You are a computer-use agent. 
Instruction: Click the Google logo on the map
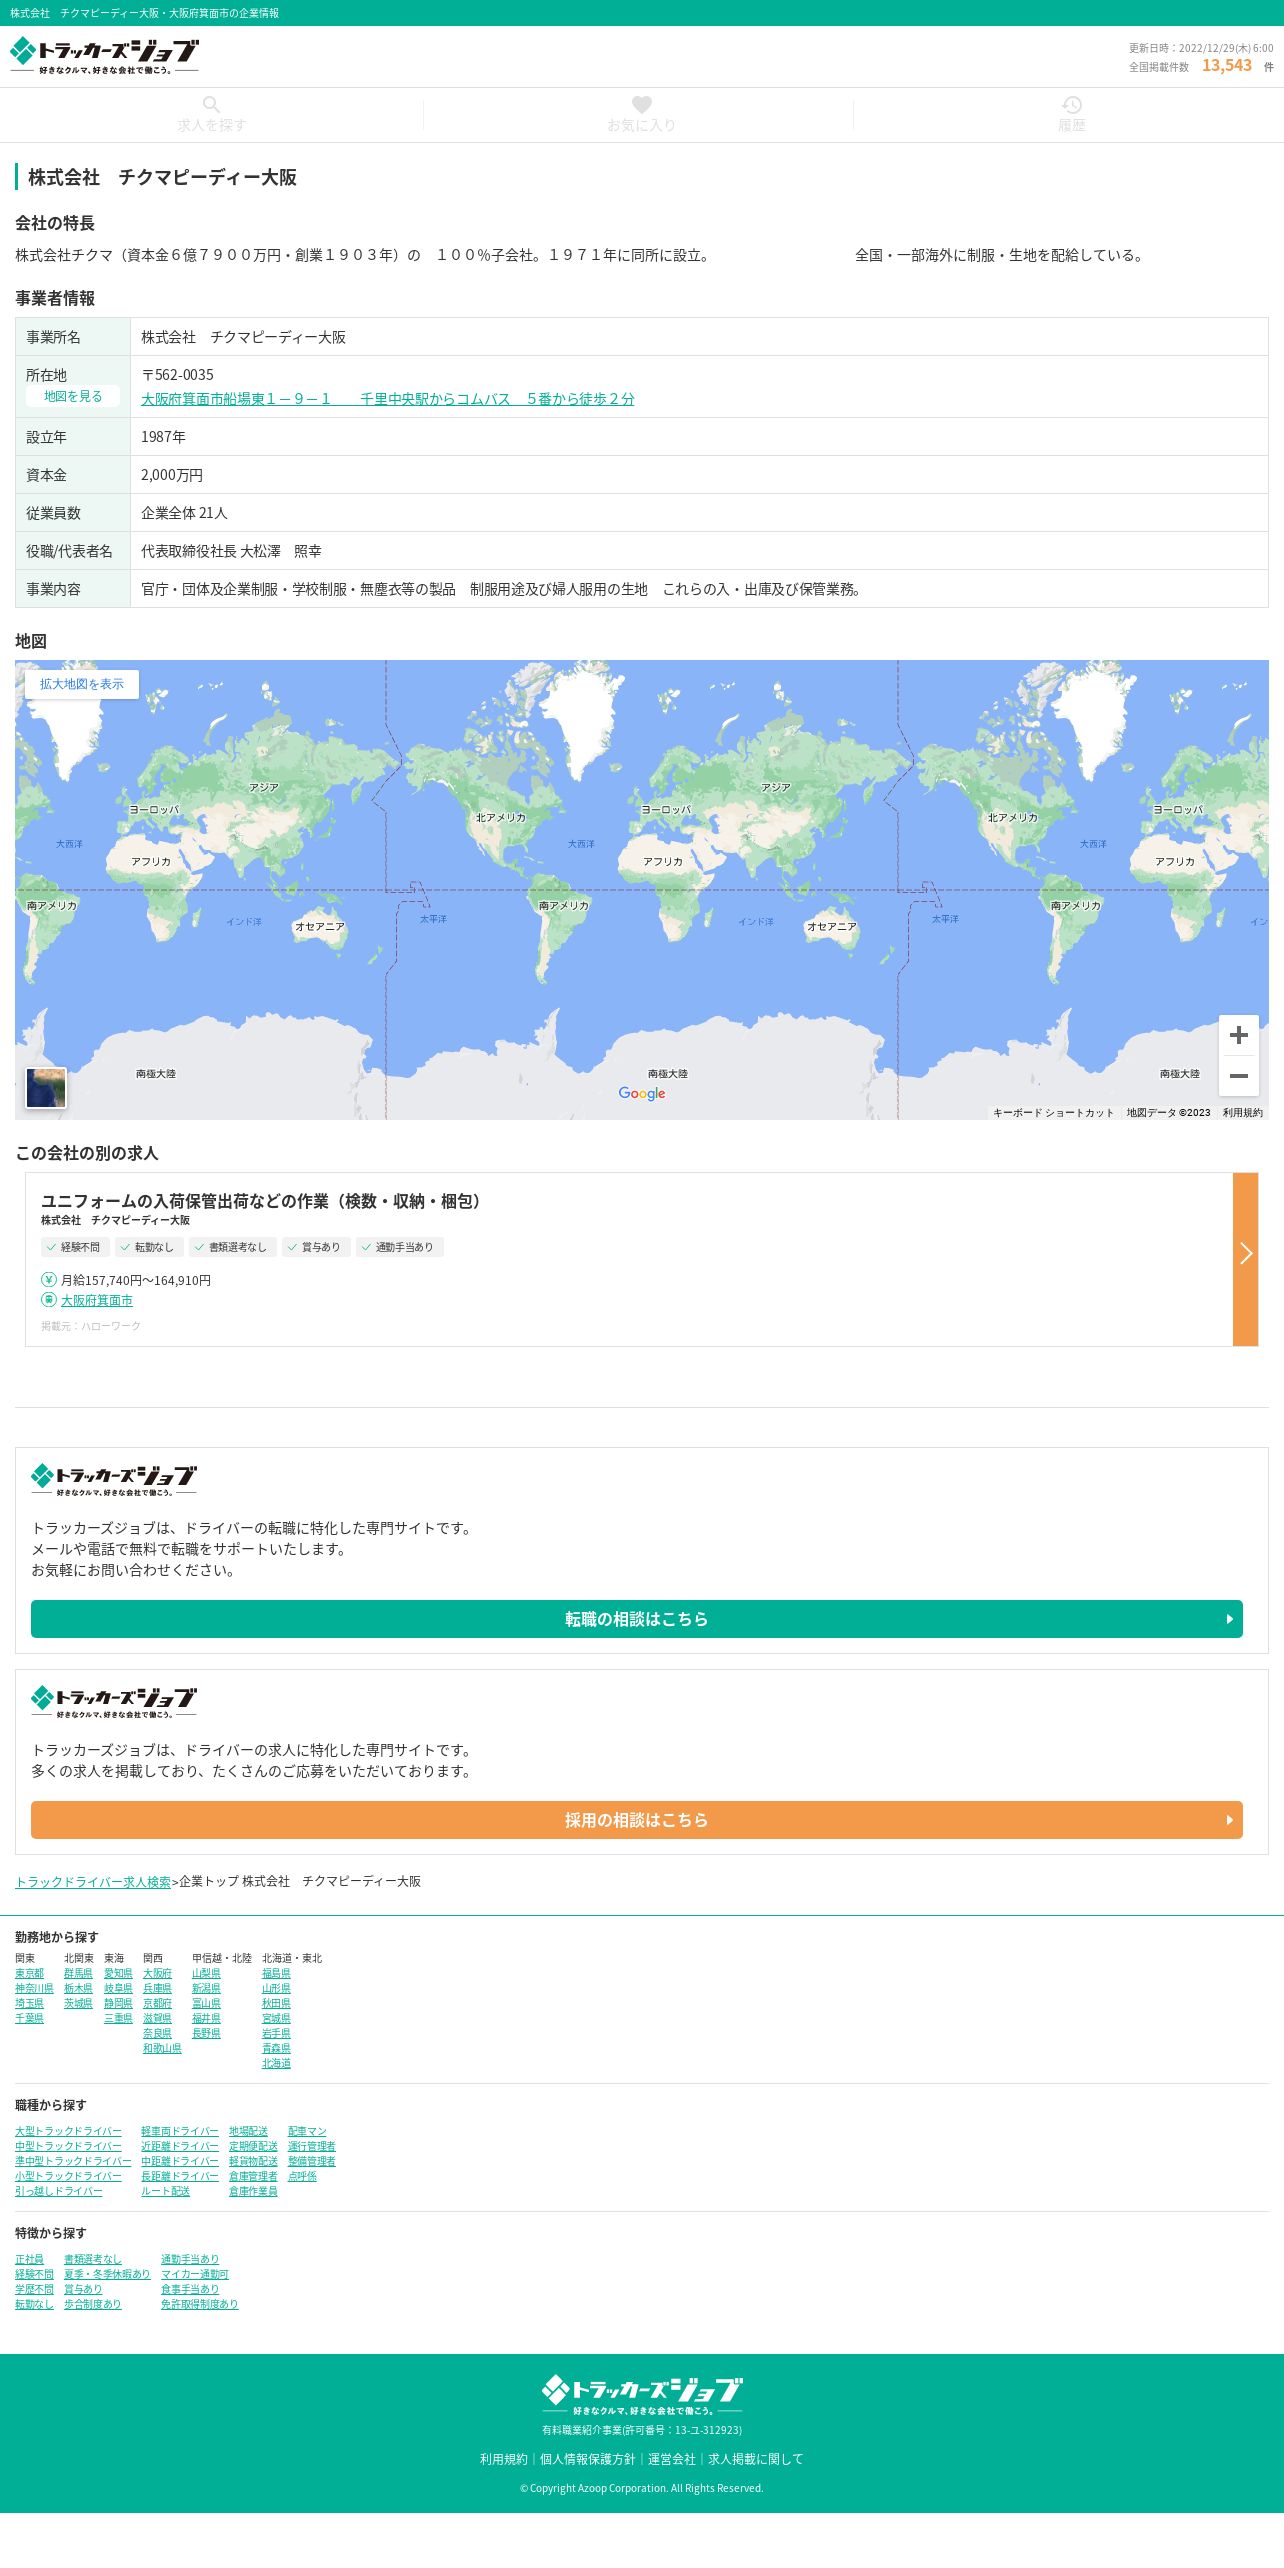tap(642, 1093)
